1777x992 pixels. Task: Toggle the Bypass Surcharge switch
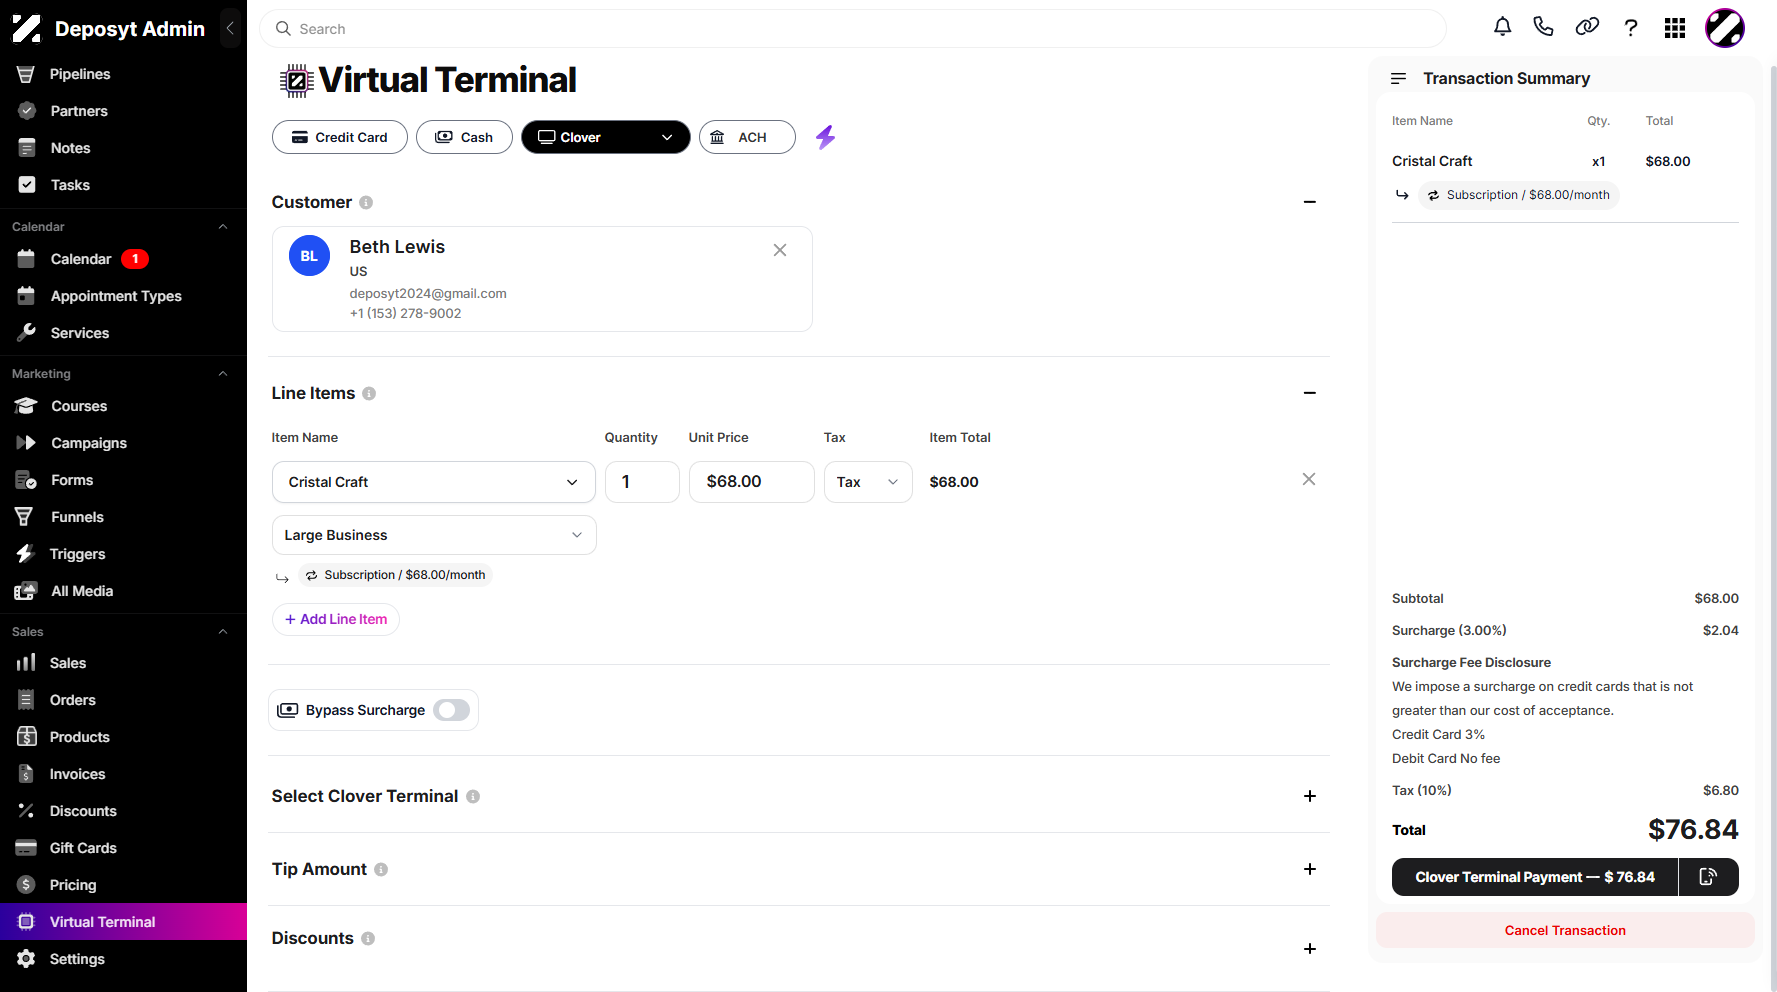click(x=452, y=710)
